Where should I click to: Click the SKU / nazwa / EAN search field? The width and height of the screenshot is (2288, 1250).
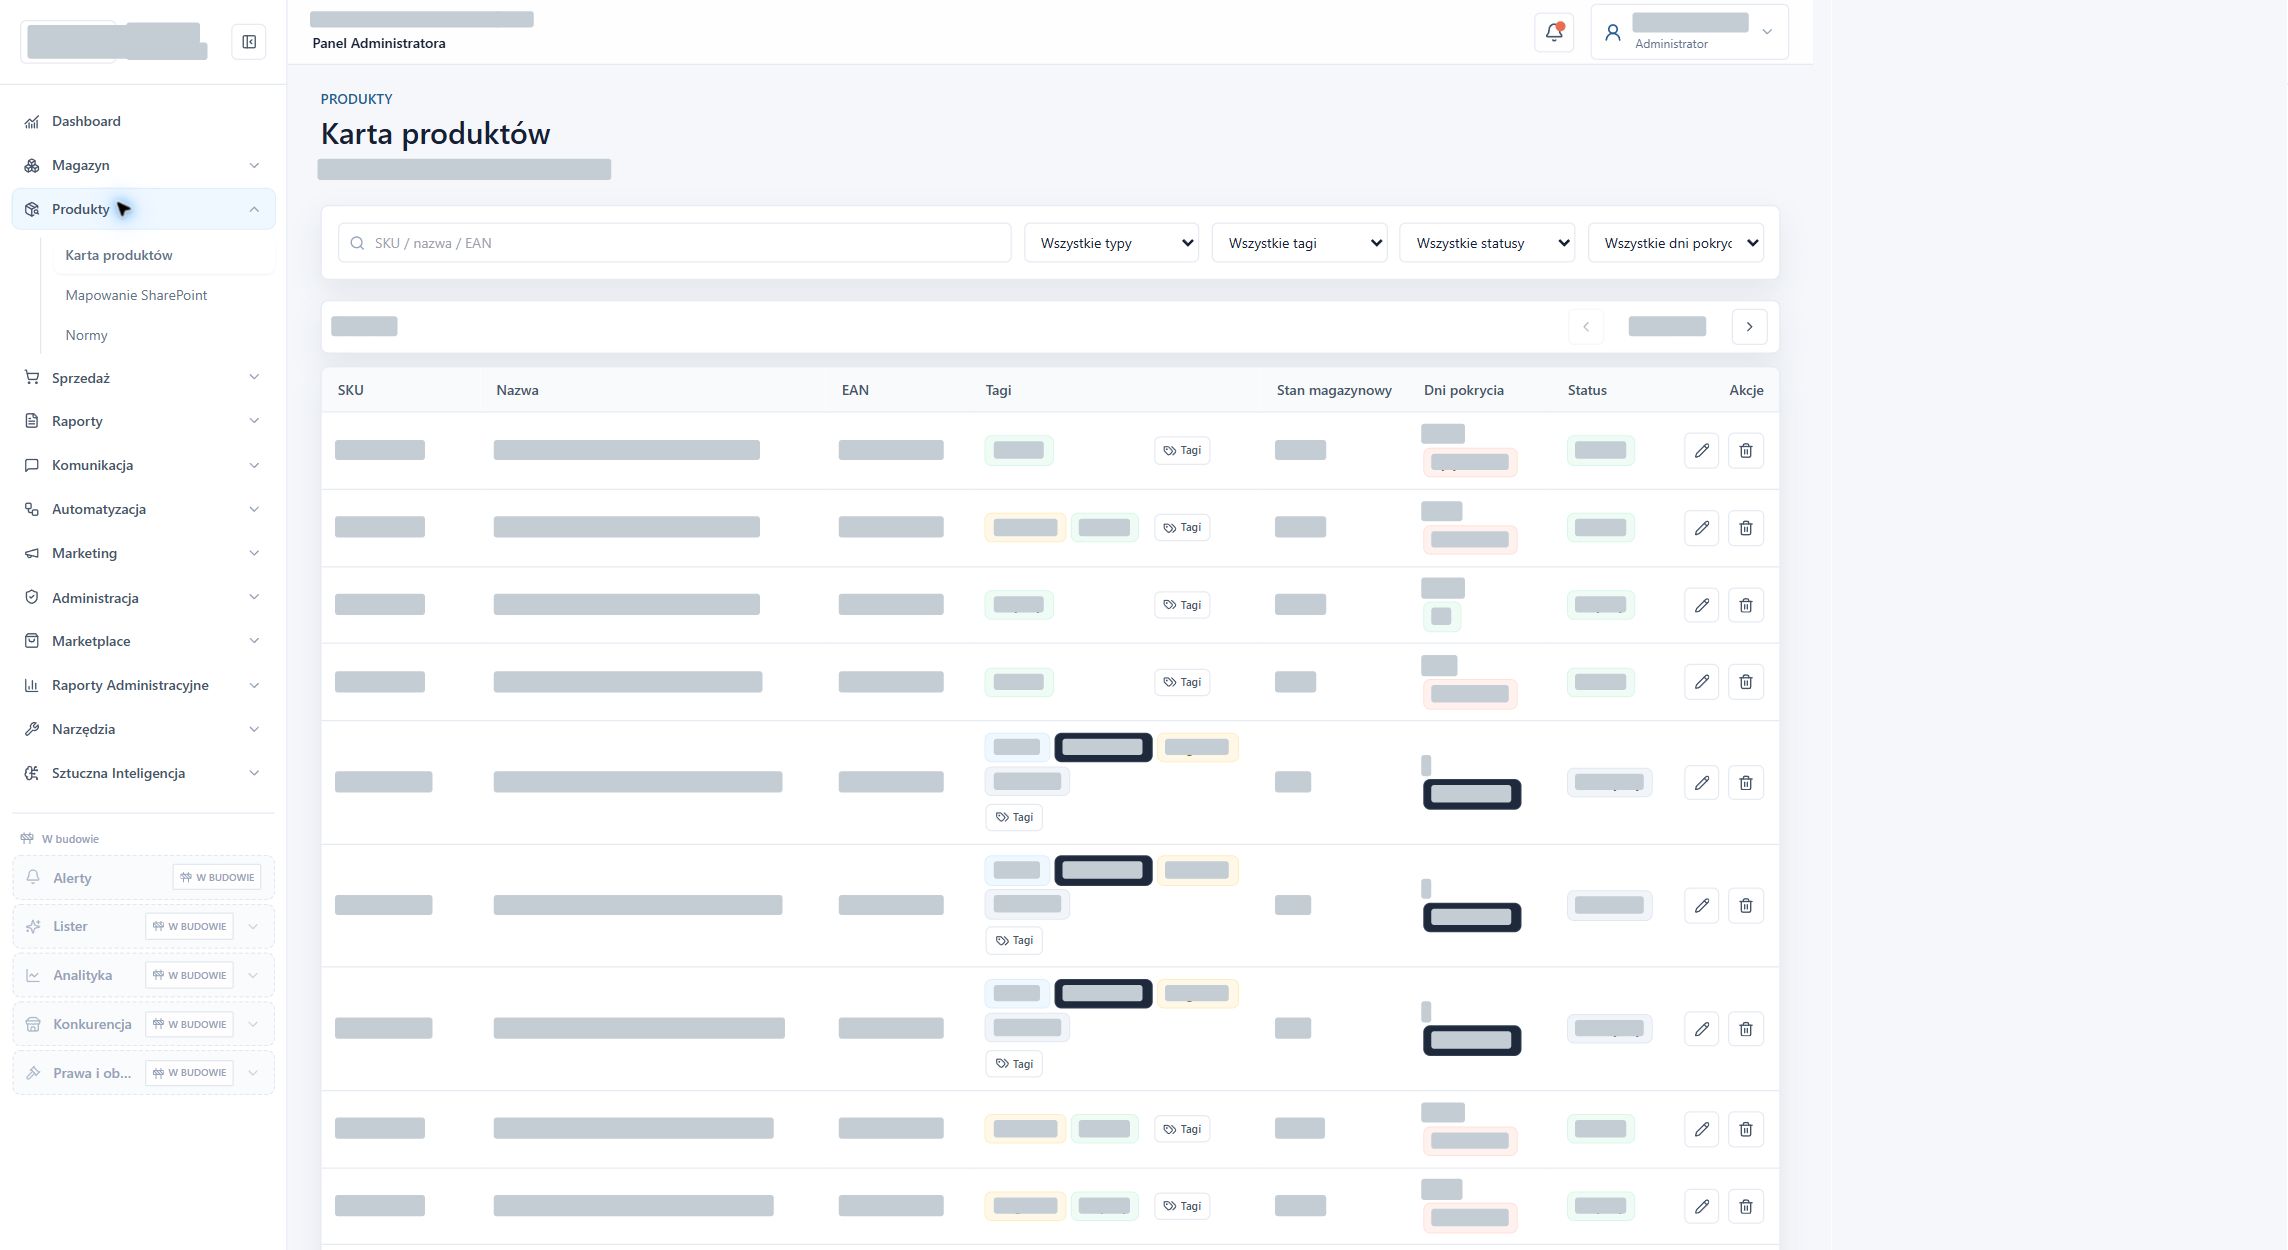click(675, 243)
